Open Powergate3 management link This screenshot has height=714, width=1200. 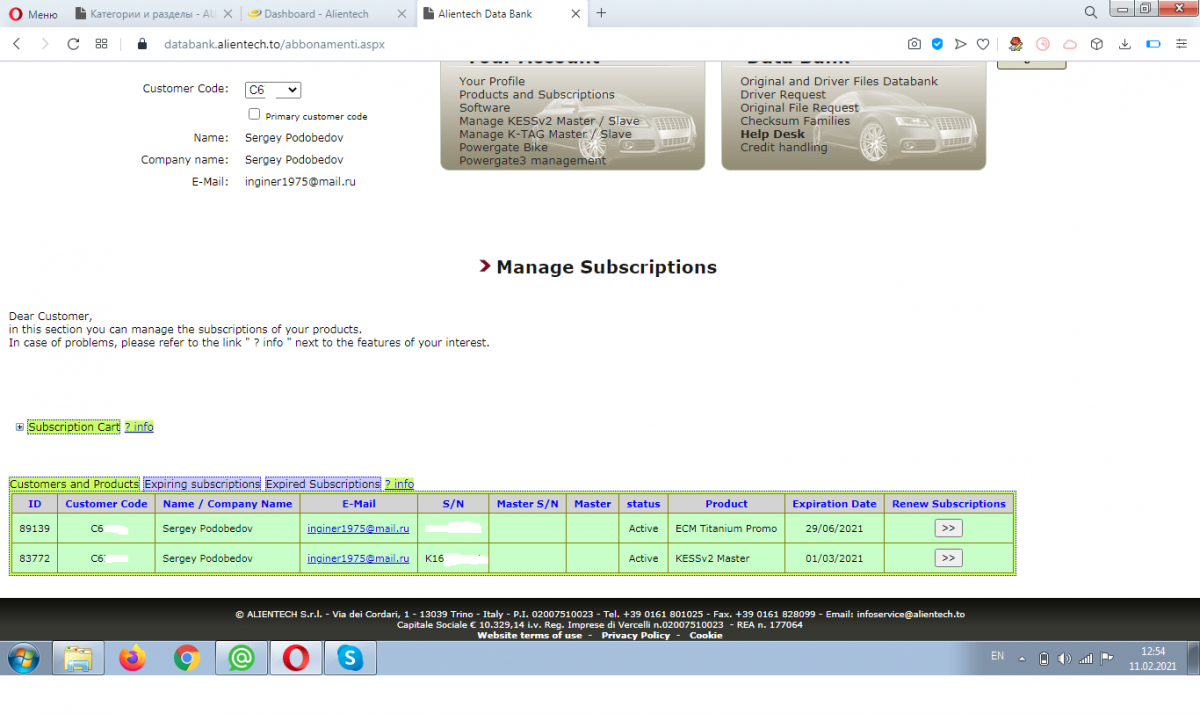click(x=533, y=160)
